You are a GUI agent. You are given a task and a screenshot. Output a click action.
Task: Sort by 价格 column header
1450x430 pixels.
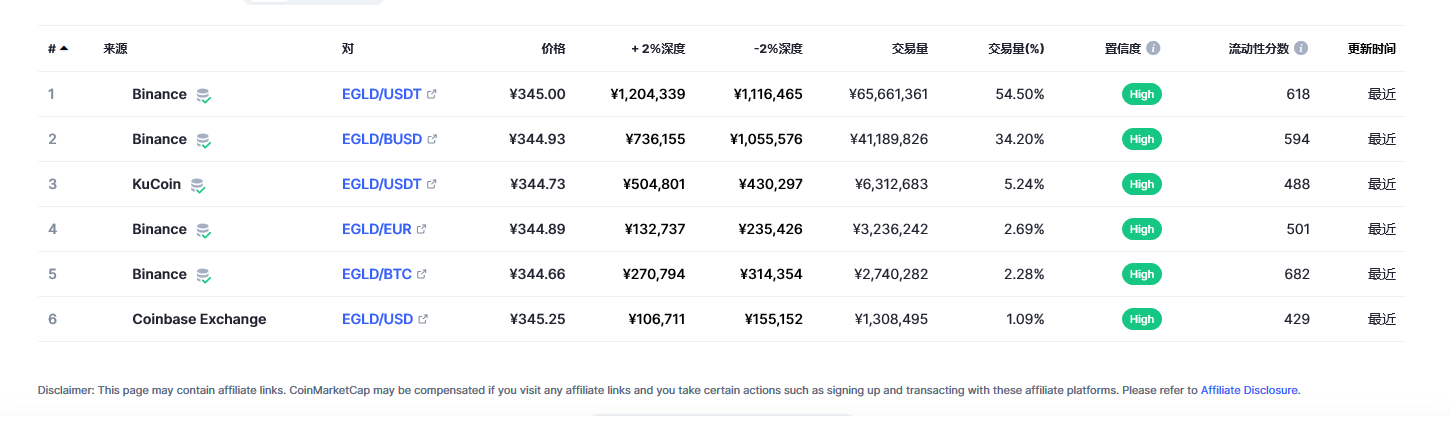click(x=553, y=48)
